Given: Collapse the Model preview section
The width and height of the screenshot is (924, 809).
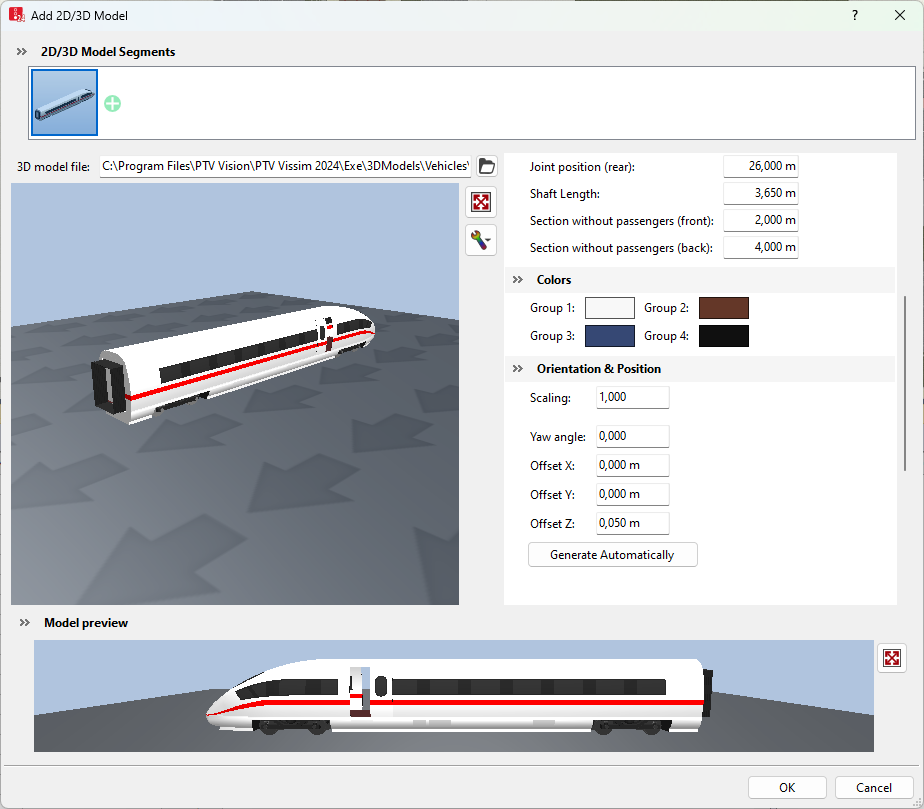Looking at the screenshot, I should tap(22, 623).
